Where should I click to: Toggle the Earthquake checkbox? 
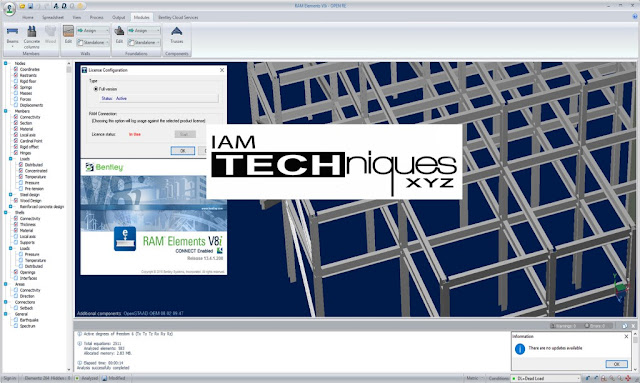click(16, 320)
